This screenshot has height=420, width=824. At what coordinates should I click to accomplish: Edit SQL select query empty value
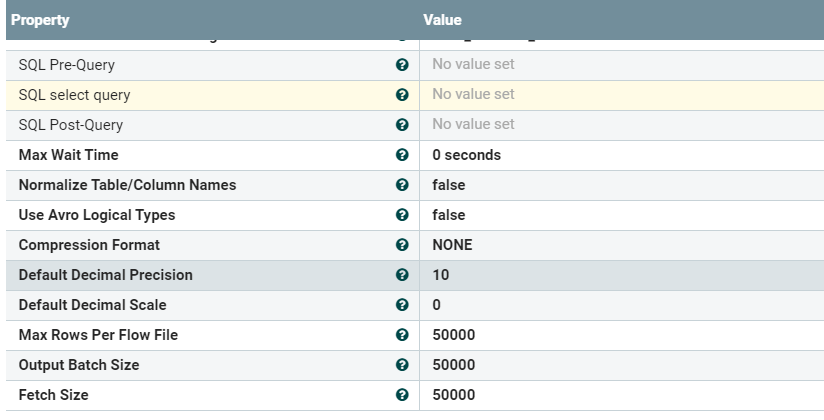(473, 94)
